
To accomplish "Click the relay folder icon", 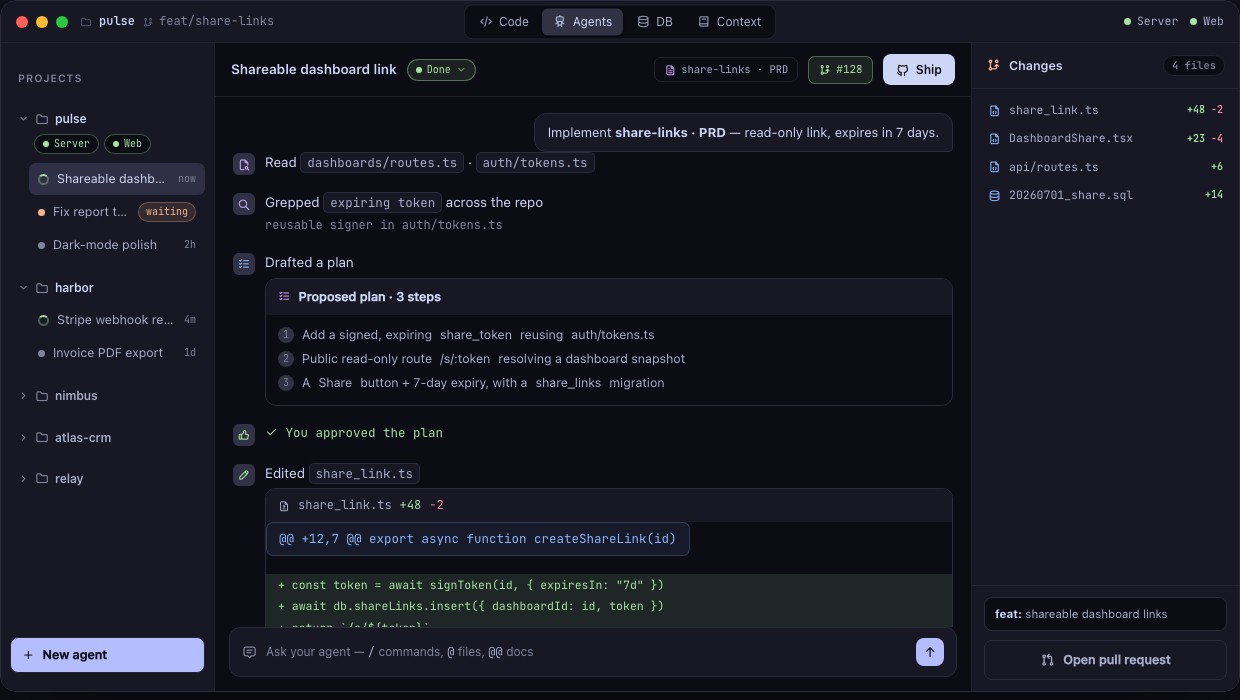I will coord(42,479).
